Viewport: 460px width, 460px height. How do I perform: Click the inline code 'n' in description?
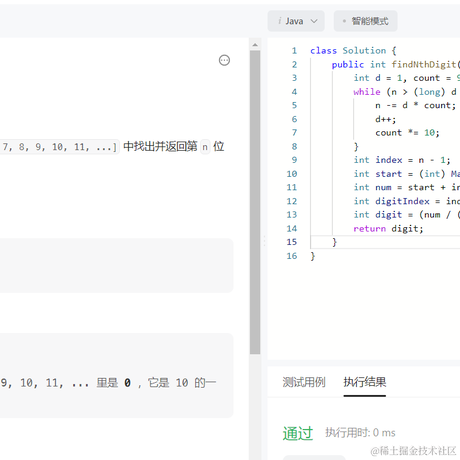click(205, 147)
